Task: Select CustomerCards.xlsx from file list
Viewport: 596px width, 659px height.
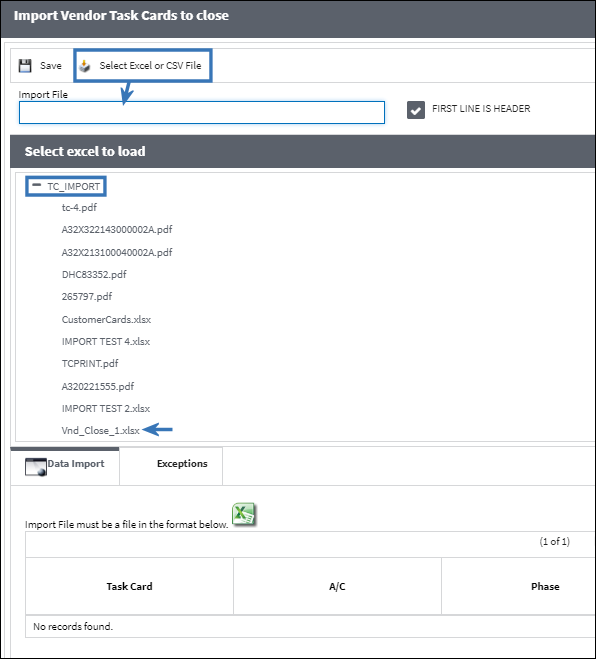Action: pyautogui.click(x=106, y=319)
